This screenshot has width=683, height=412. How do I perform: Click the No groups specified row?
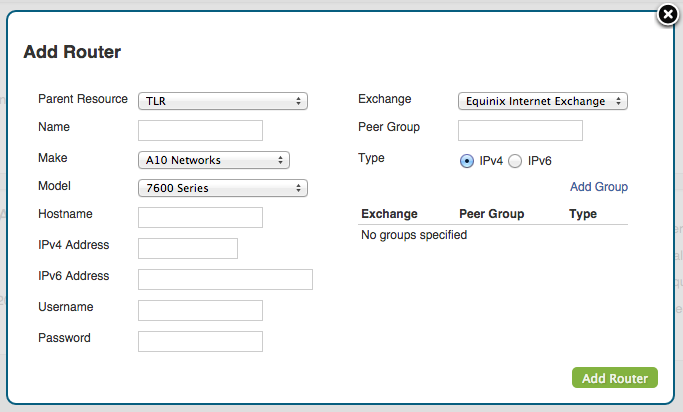pos(493,235)
